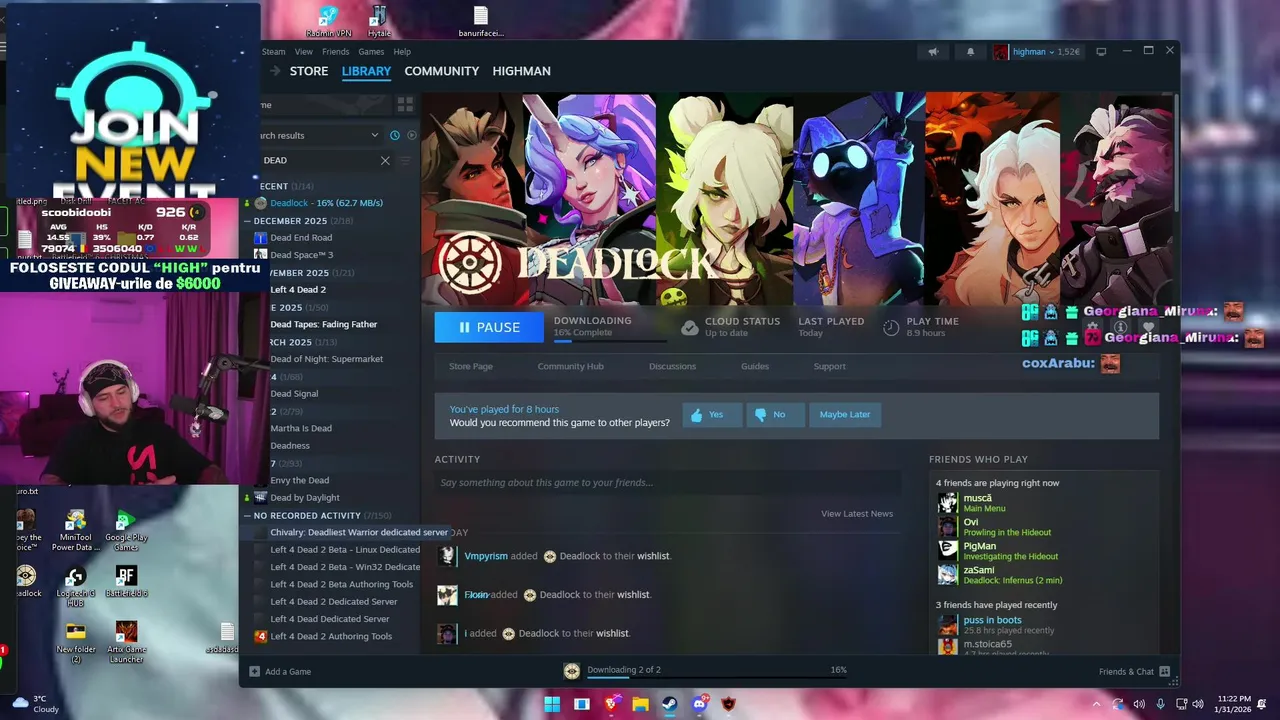1280x720 pixels.
Task: Open the Discussions link
Action: tap(672, 366)
